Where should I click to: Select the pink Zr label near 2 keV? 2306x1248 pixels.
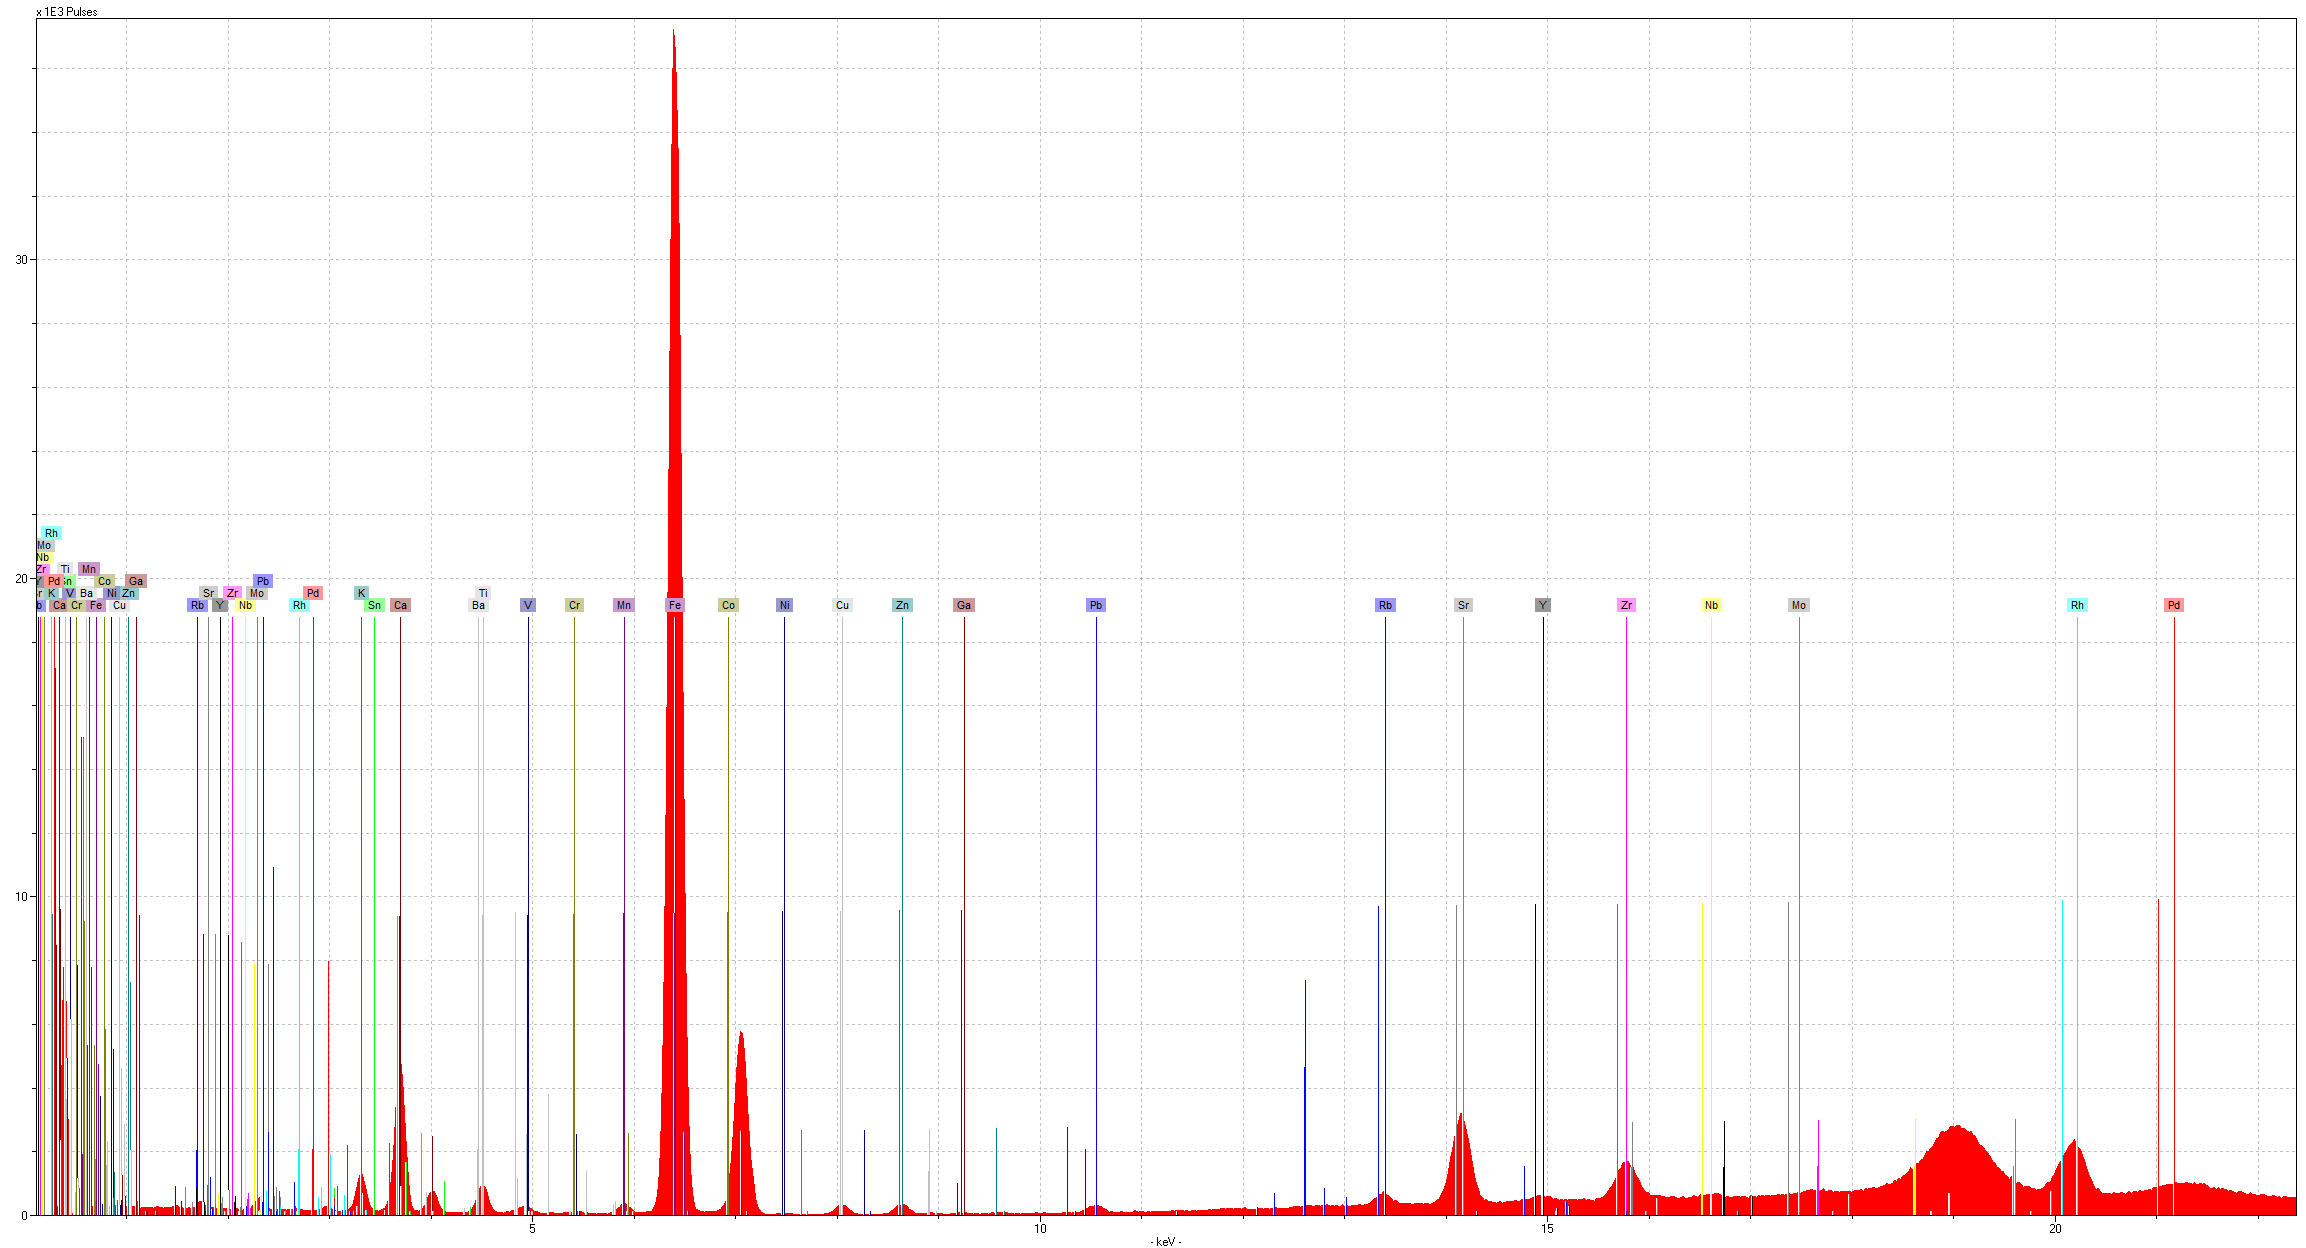pos(232,593)
